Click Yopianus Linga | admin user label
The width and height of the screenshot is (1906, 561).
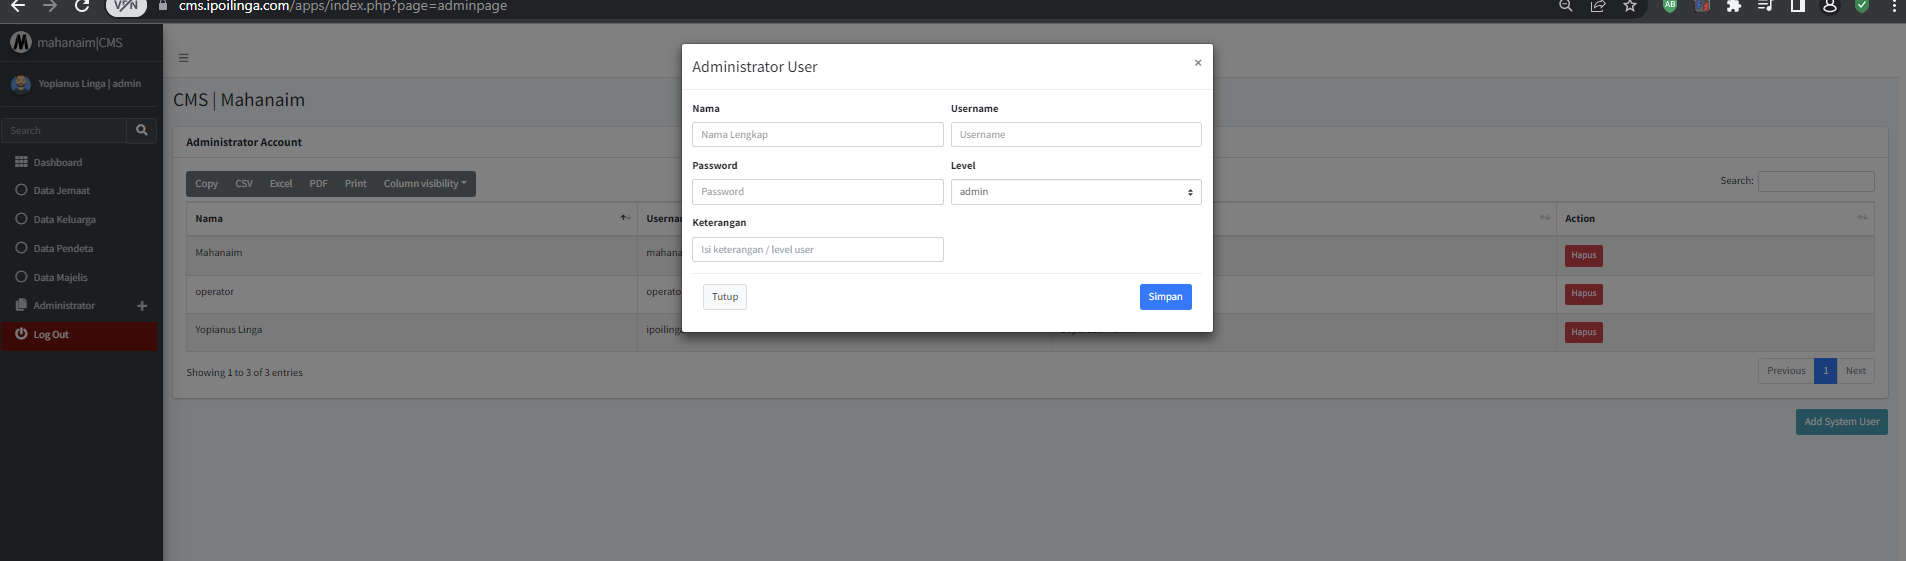click(90, 84)
